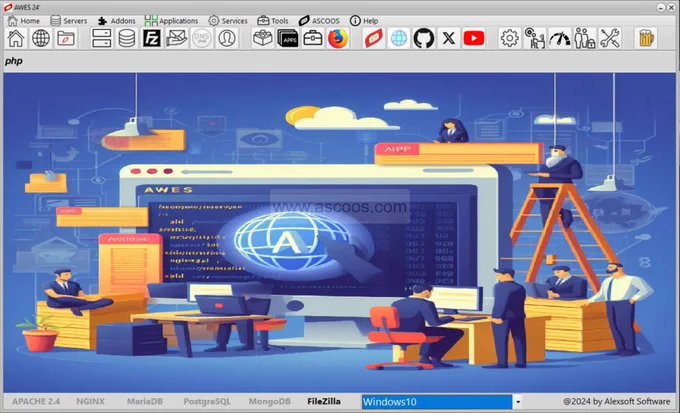The width and height of the screenshot is (680, 413).
Task: Click FileZilla in status bar
Action: click(324, 401)
